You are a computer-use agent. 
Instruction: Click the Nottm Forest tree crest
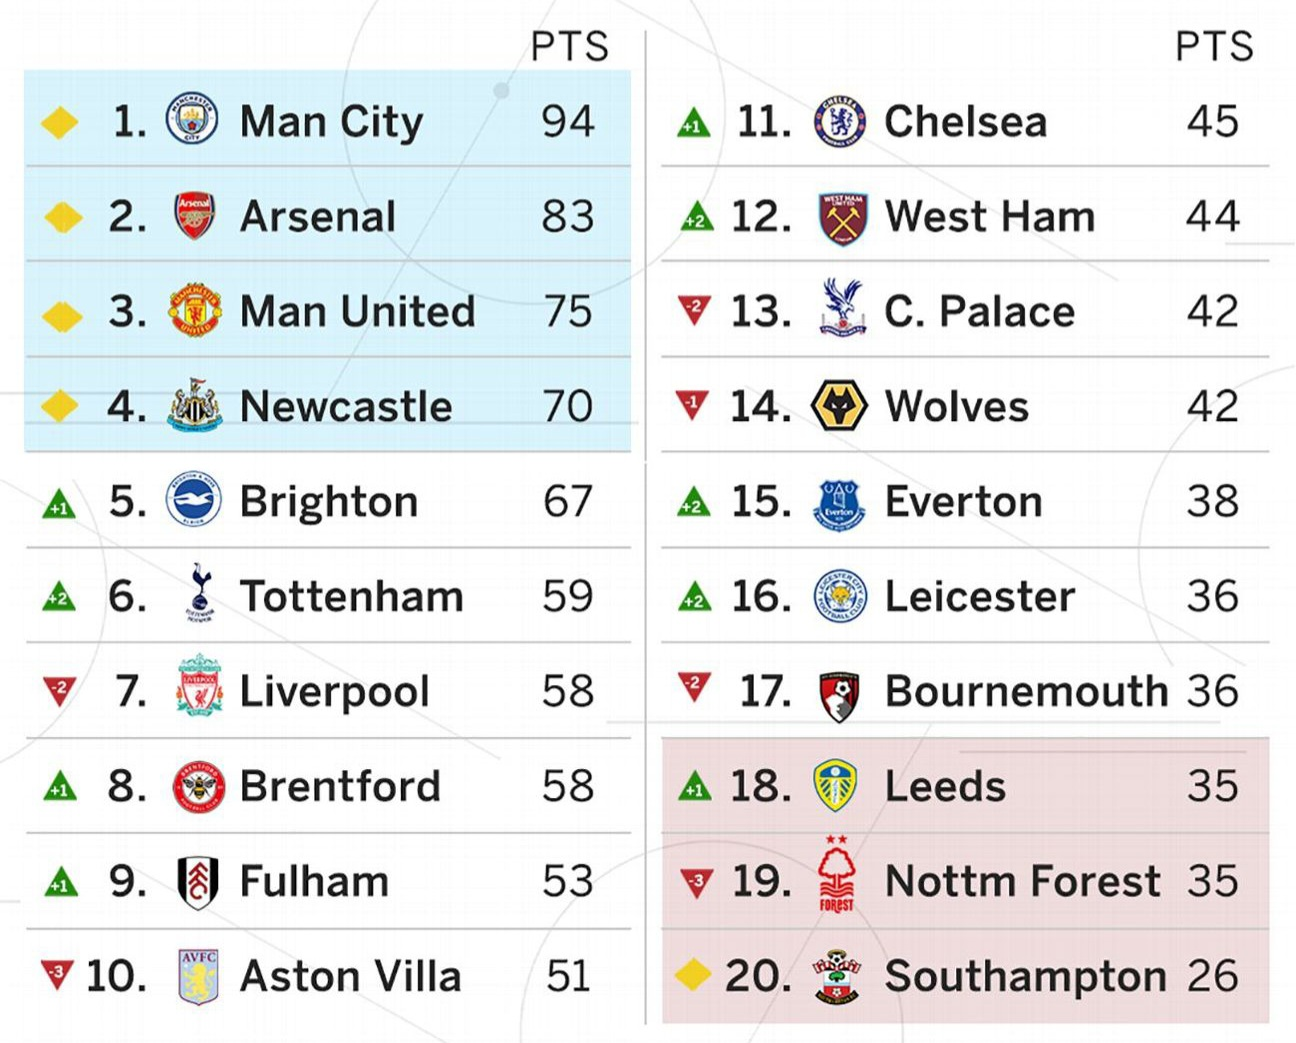(x=837, y=874)
